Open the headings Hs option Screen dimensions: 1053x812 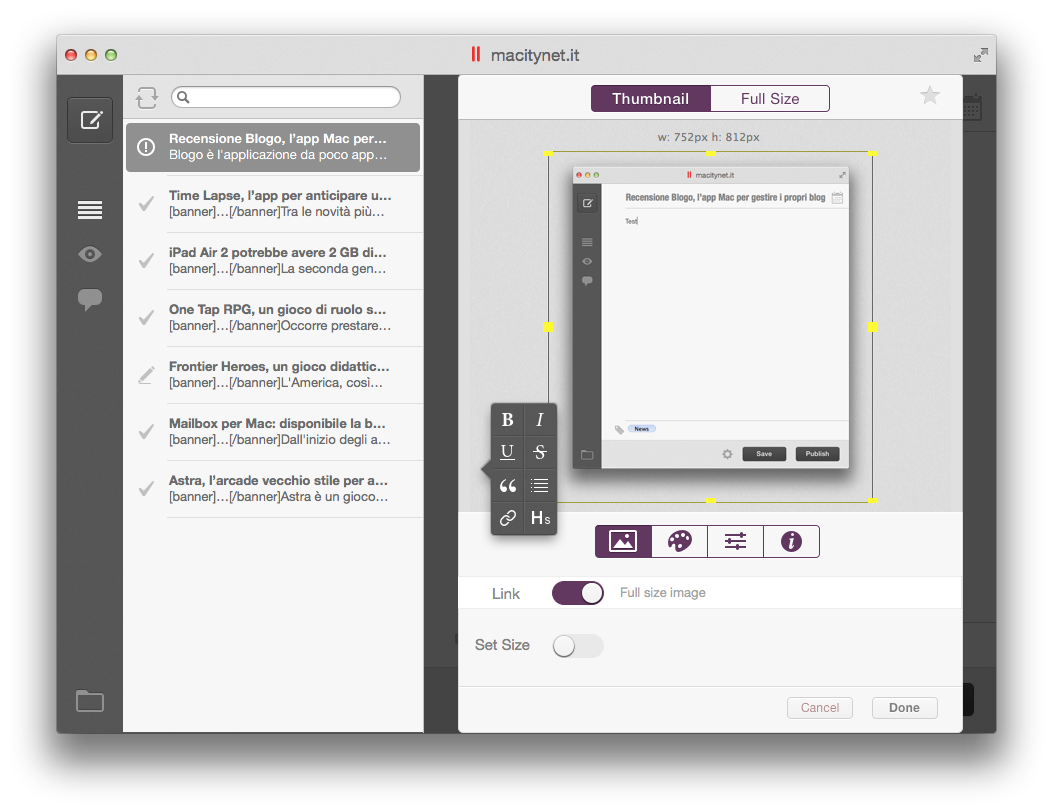point(540,518)
